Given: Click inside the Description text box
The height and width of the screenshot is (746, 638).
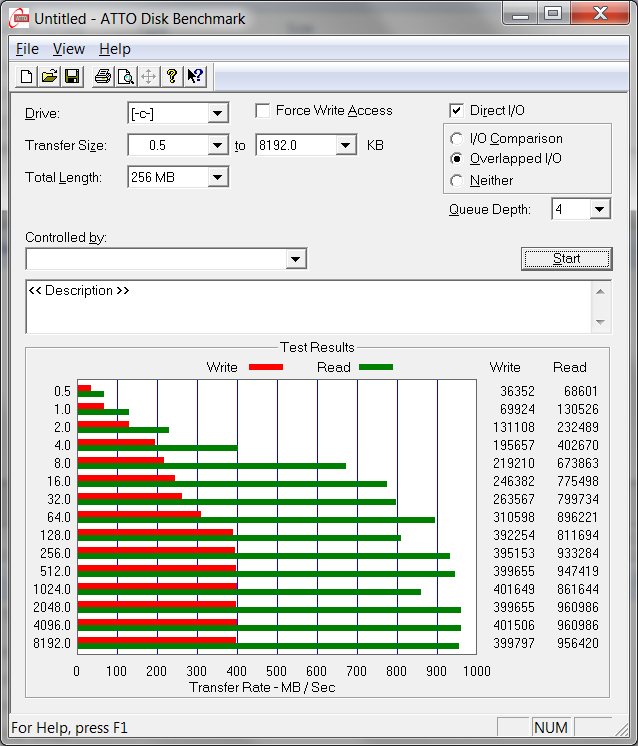Looking at the screenshot, I should point(308,307).
